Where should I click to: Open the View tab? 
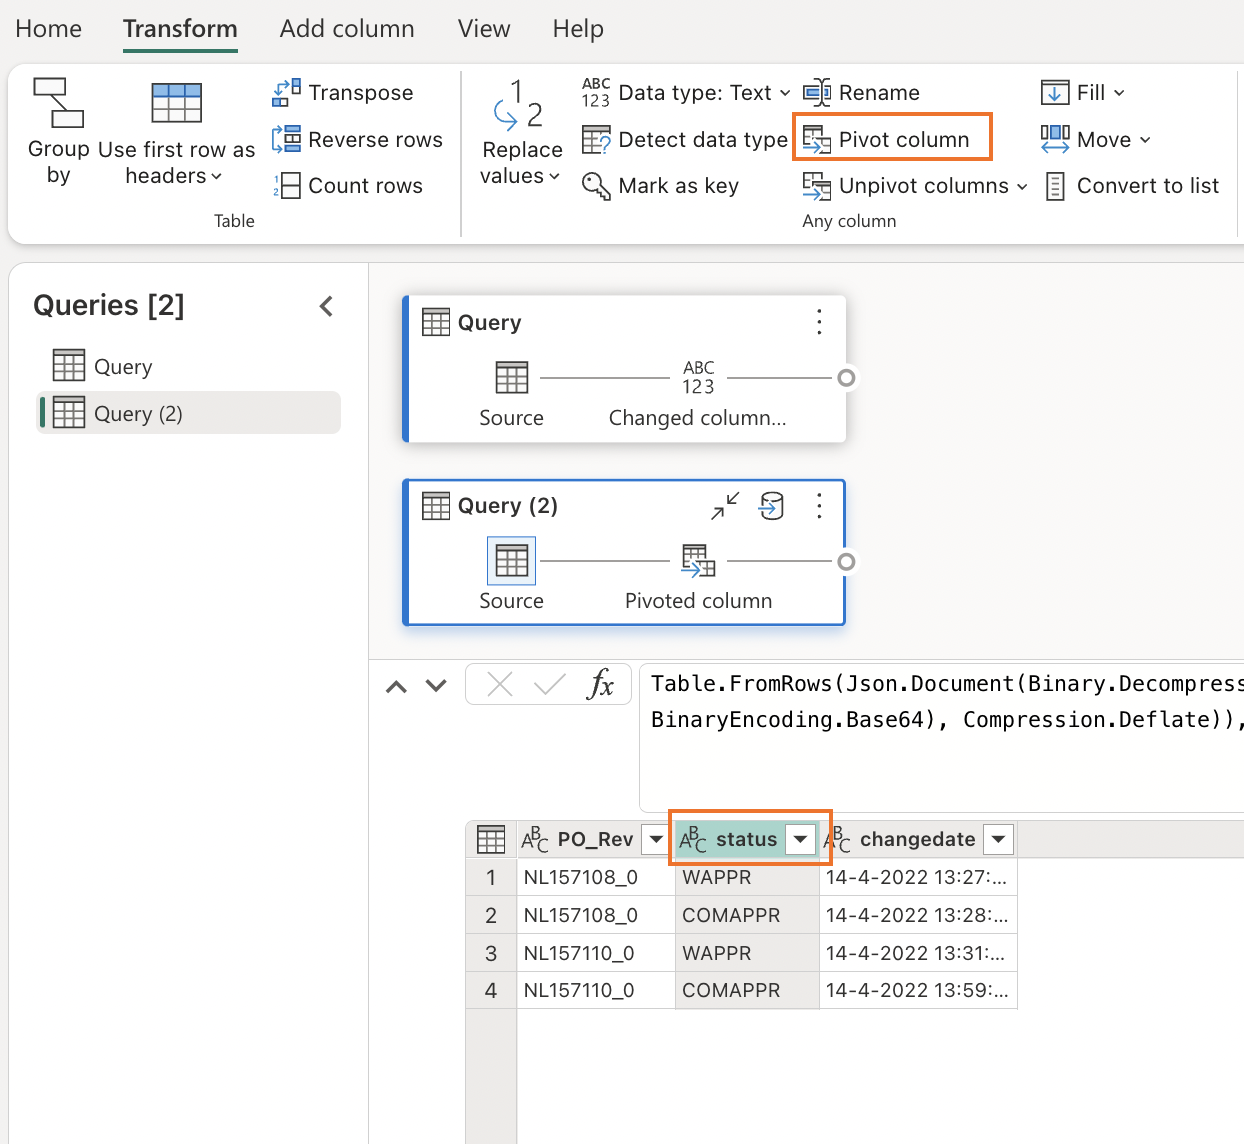[484, 28]
